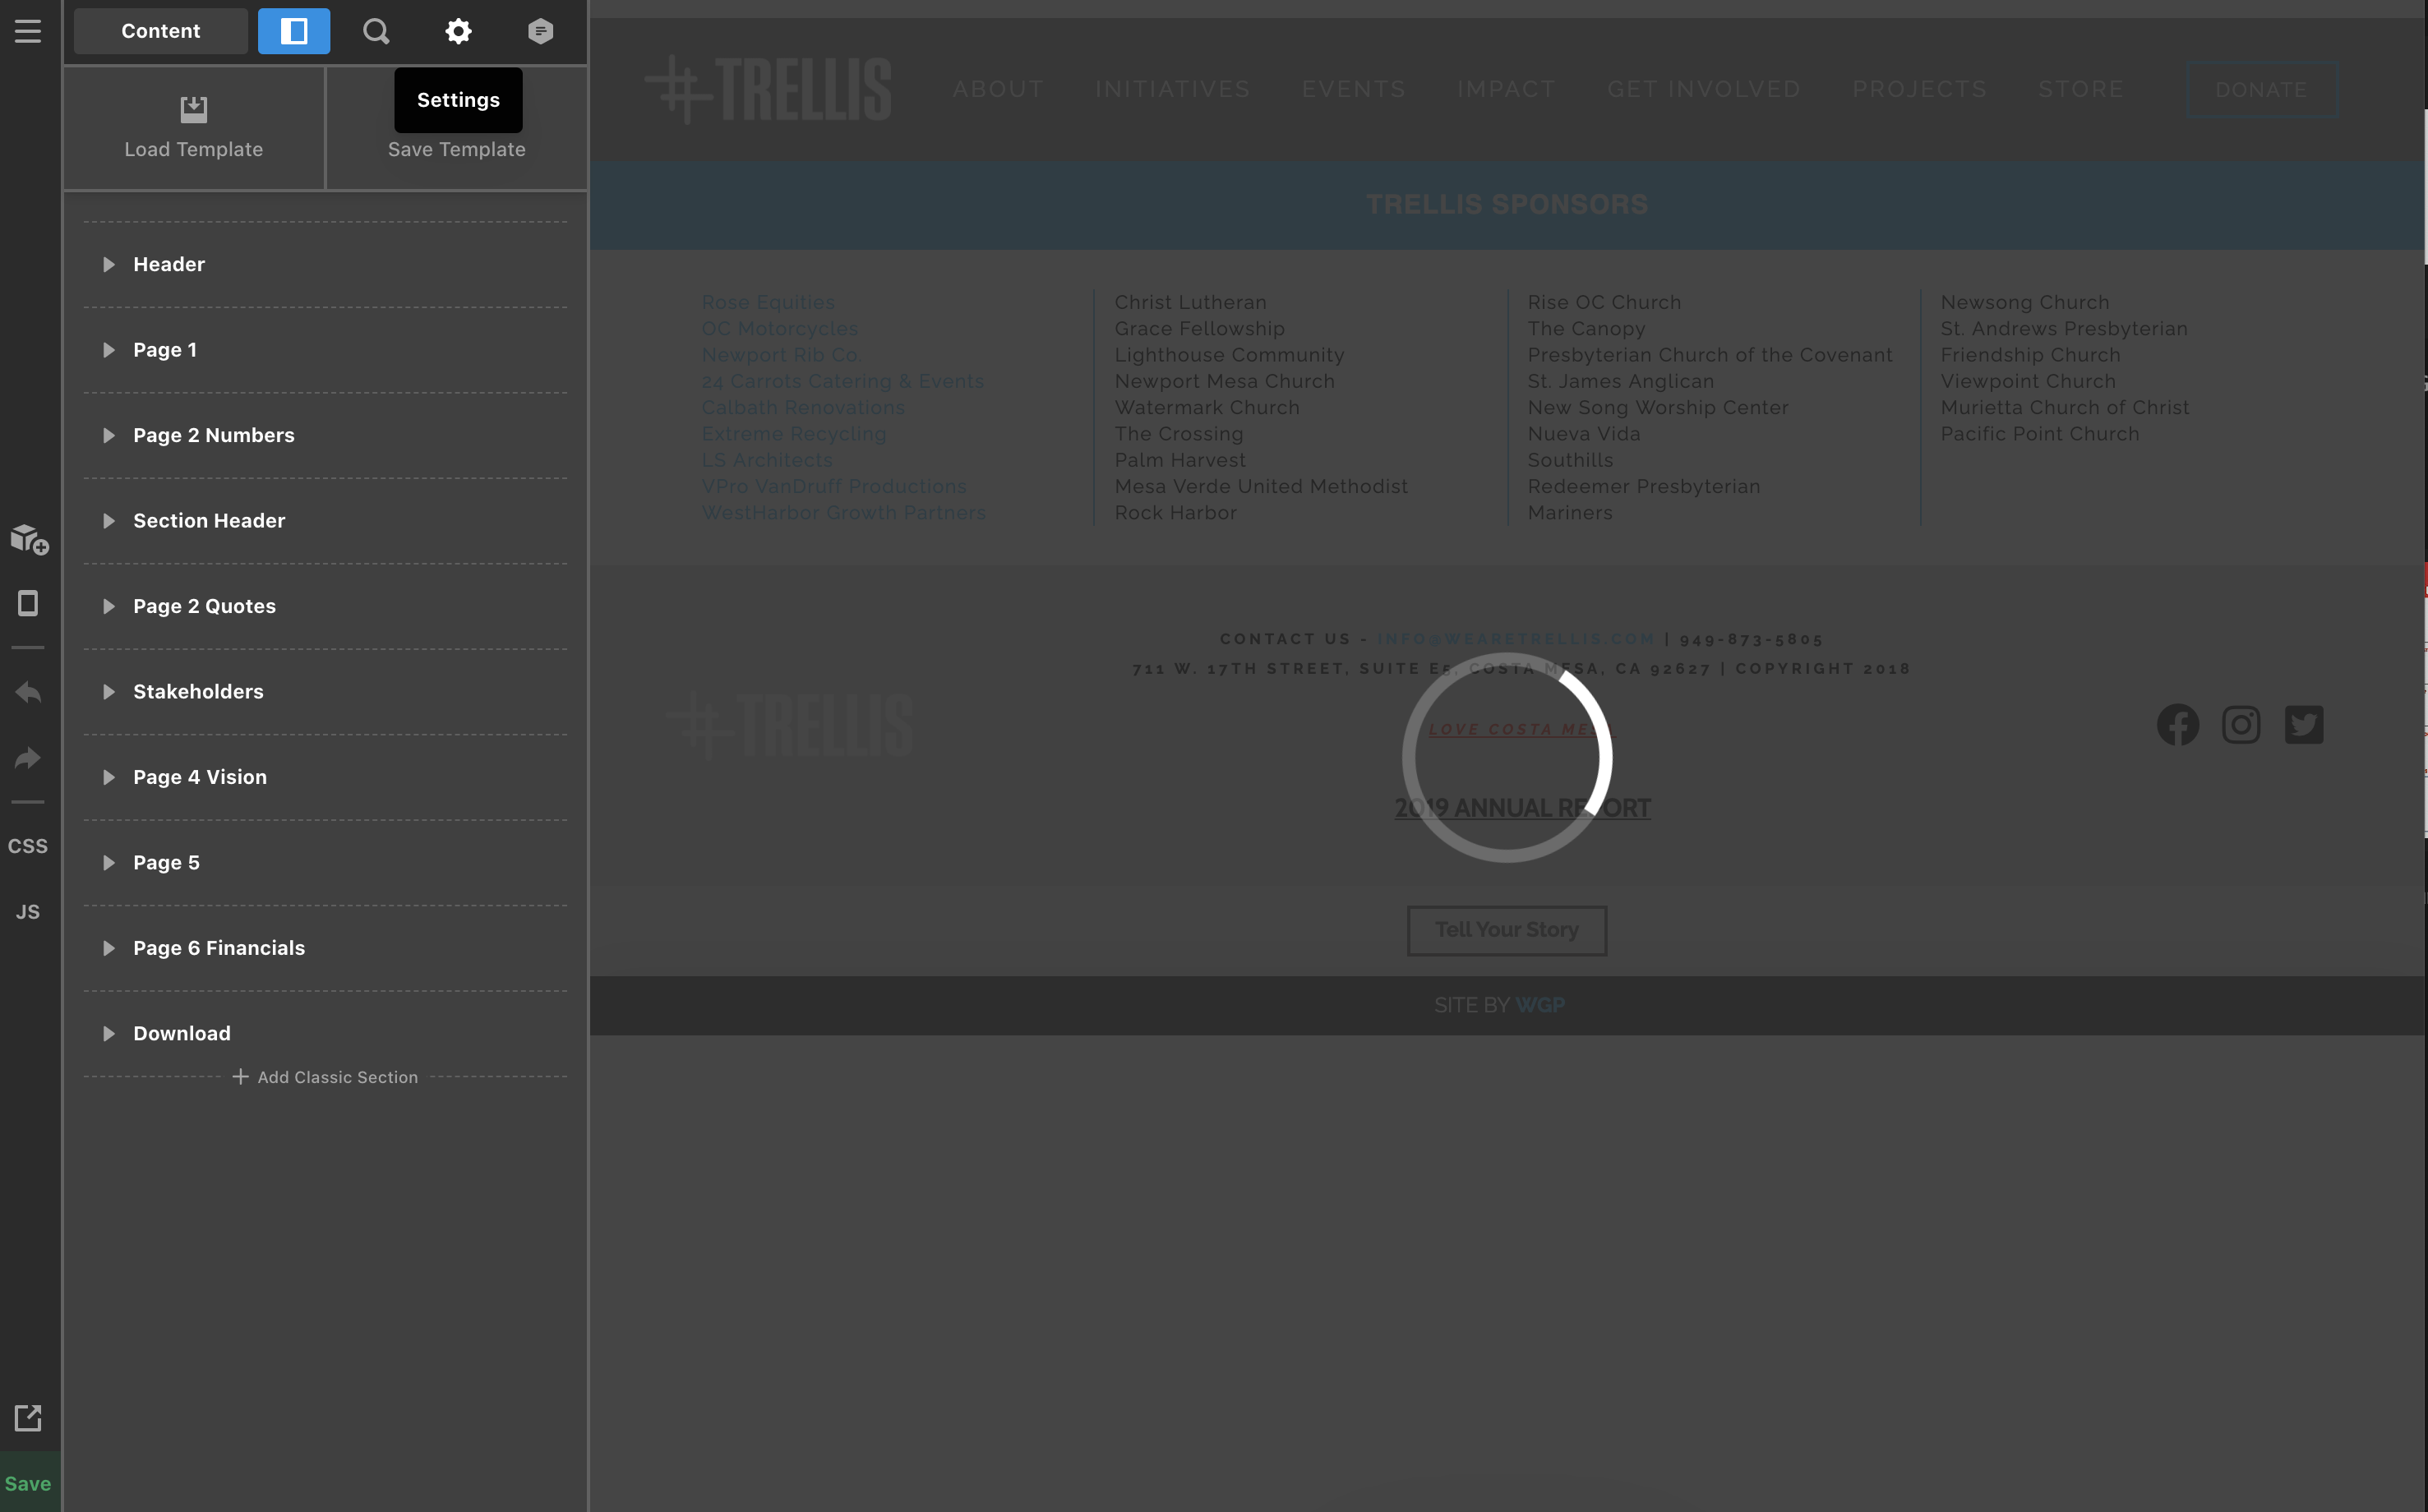Click the Load Template icon
Image resolution: width=2428 pixels, height=1512 pixels.
194,109
